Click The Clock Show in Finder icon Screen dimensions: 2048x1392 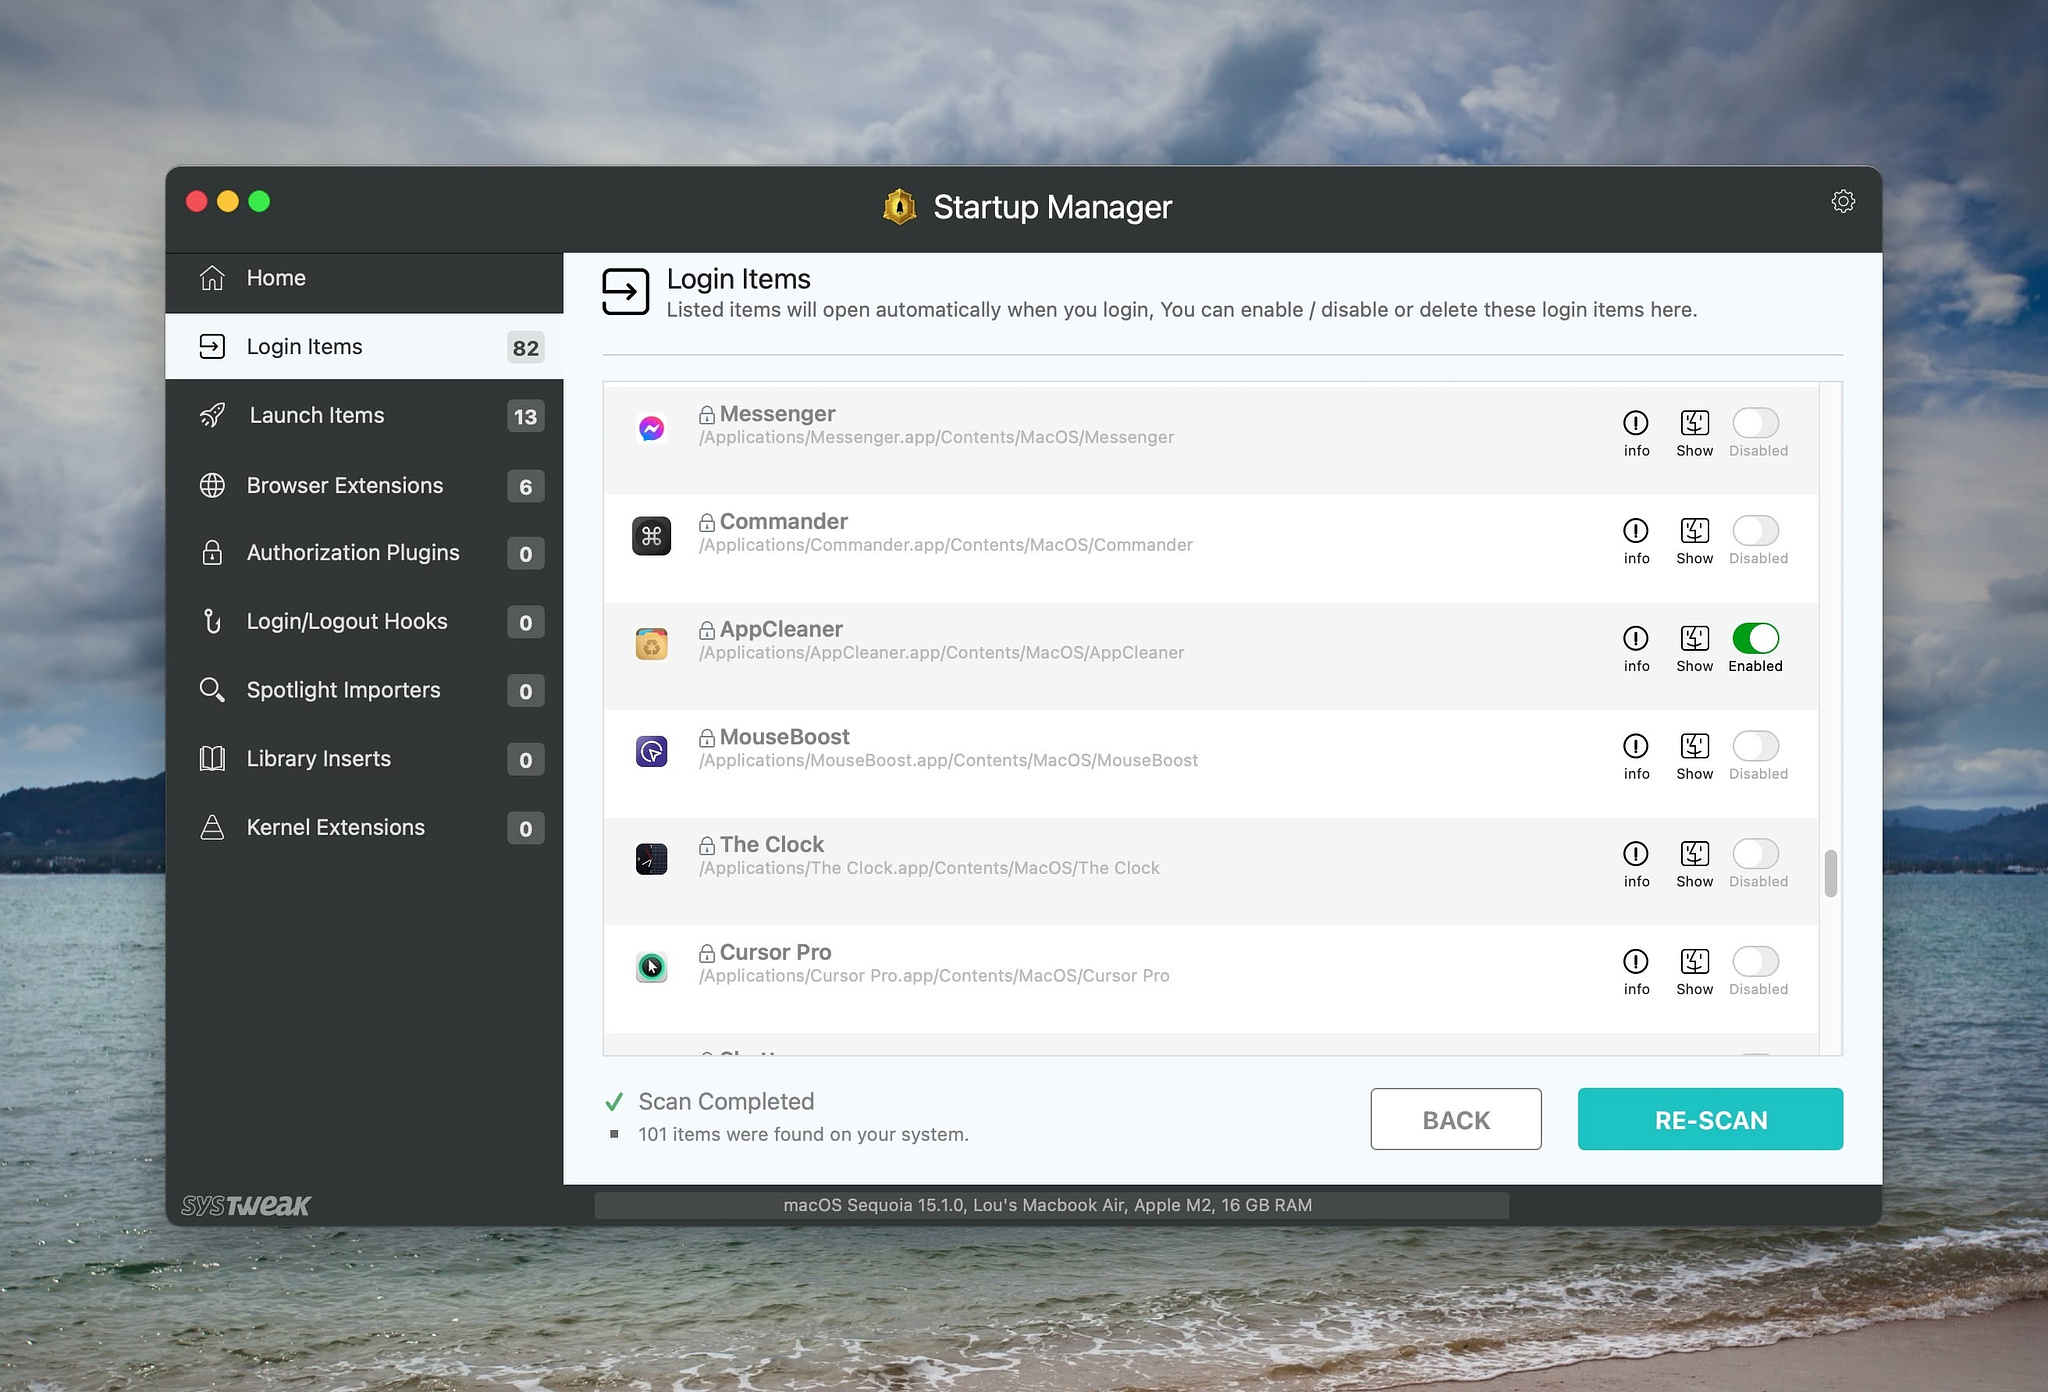point(1694,854)
